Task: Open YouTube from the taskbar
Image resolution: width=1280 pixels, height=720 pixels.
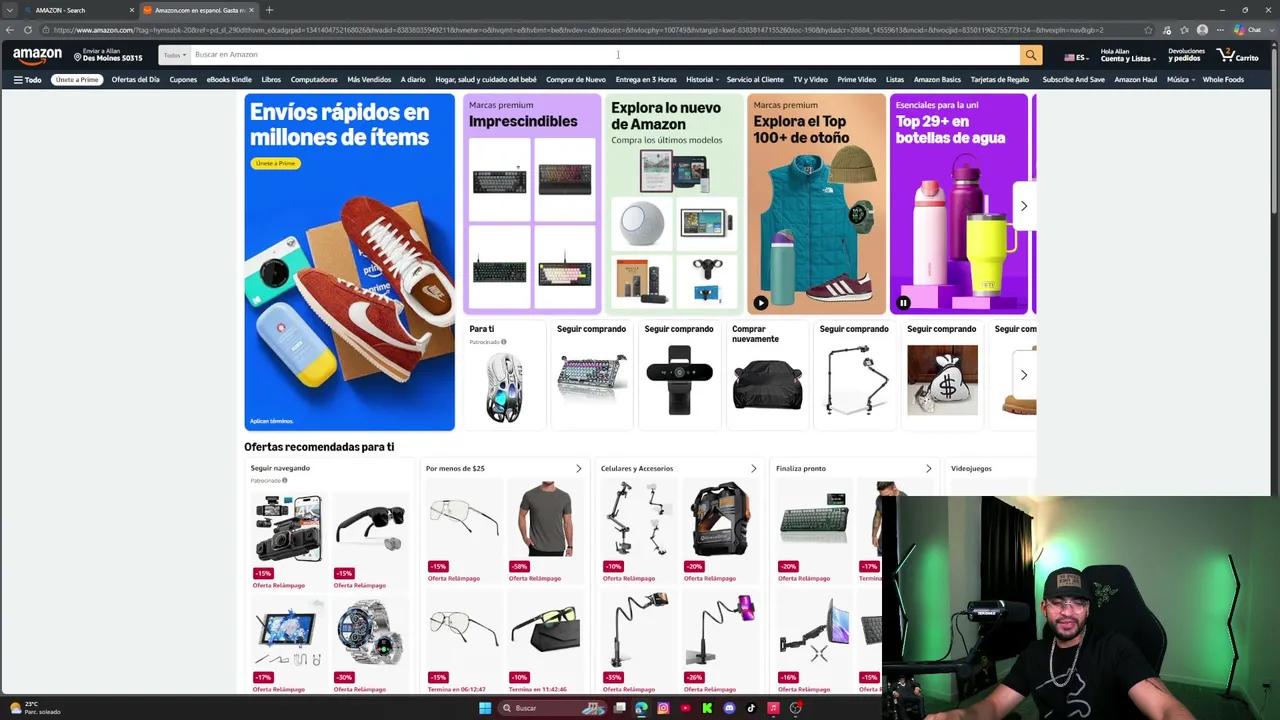Action: coord(685,708)
